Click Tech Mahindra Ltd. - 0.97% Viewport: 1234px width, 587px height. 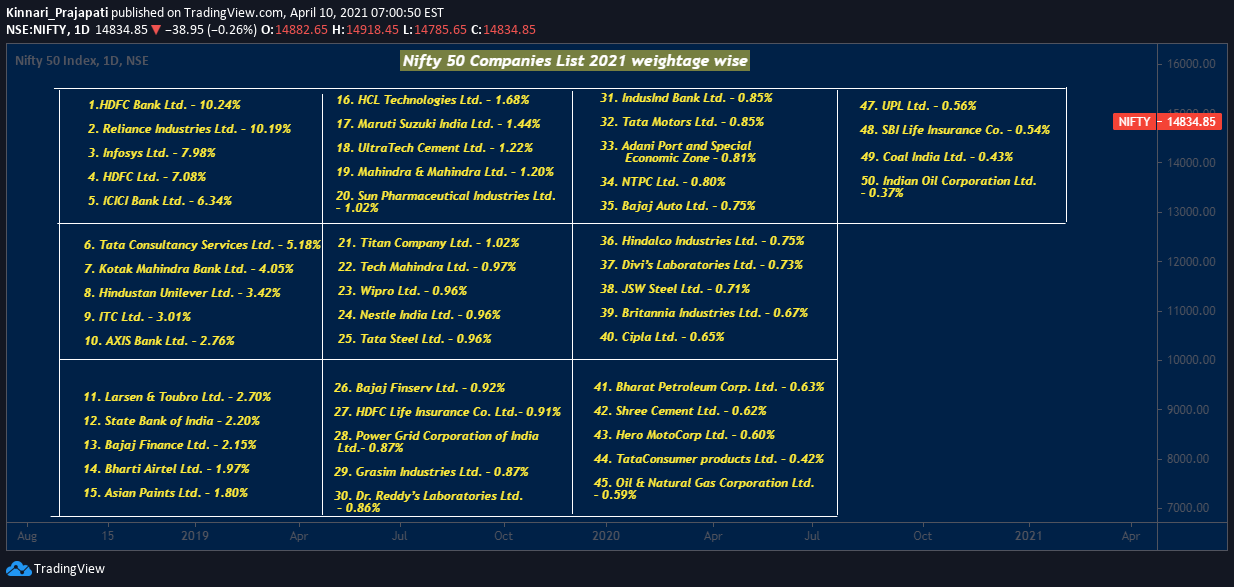[x=427, y=267]
